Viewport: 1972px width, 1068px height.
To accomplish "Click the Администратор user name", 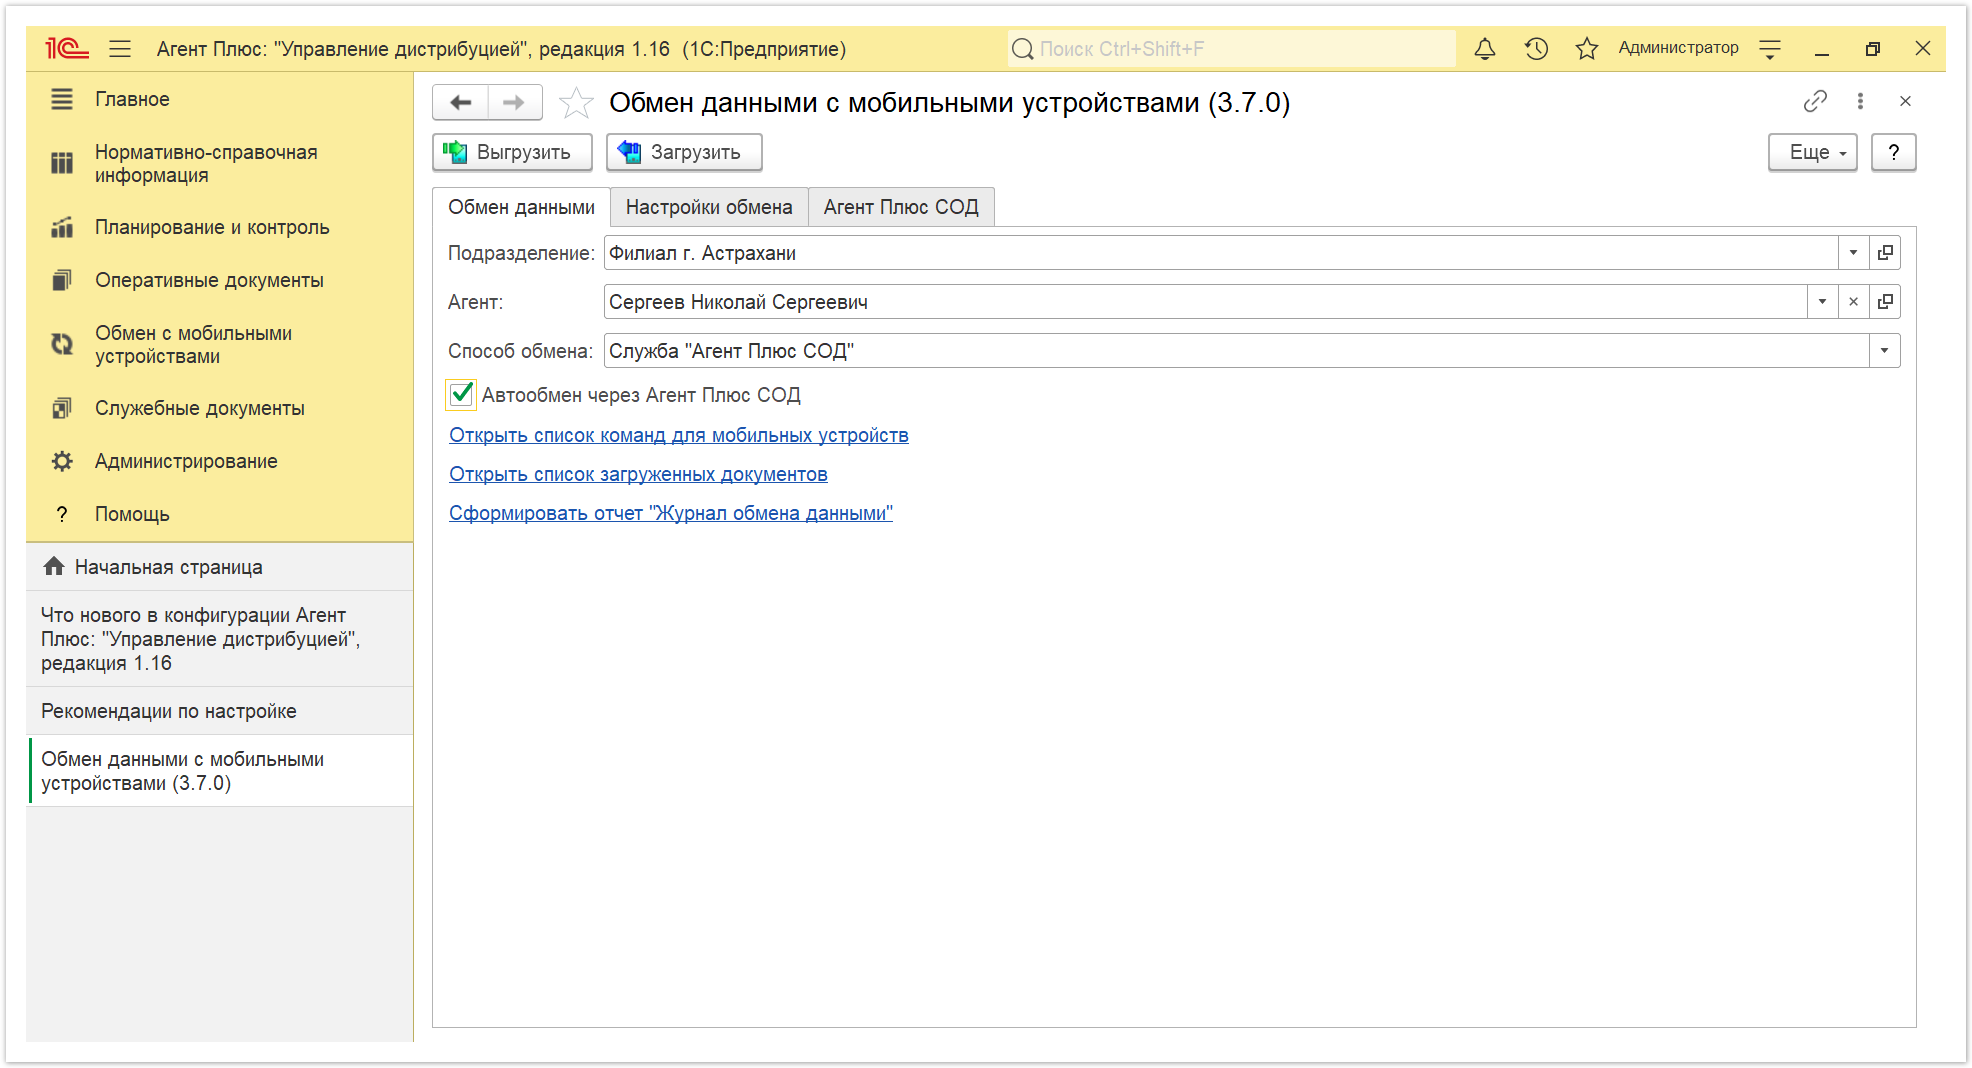I will pyautogui.click(x=1678, y=48).
